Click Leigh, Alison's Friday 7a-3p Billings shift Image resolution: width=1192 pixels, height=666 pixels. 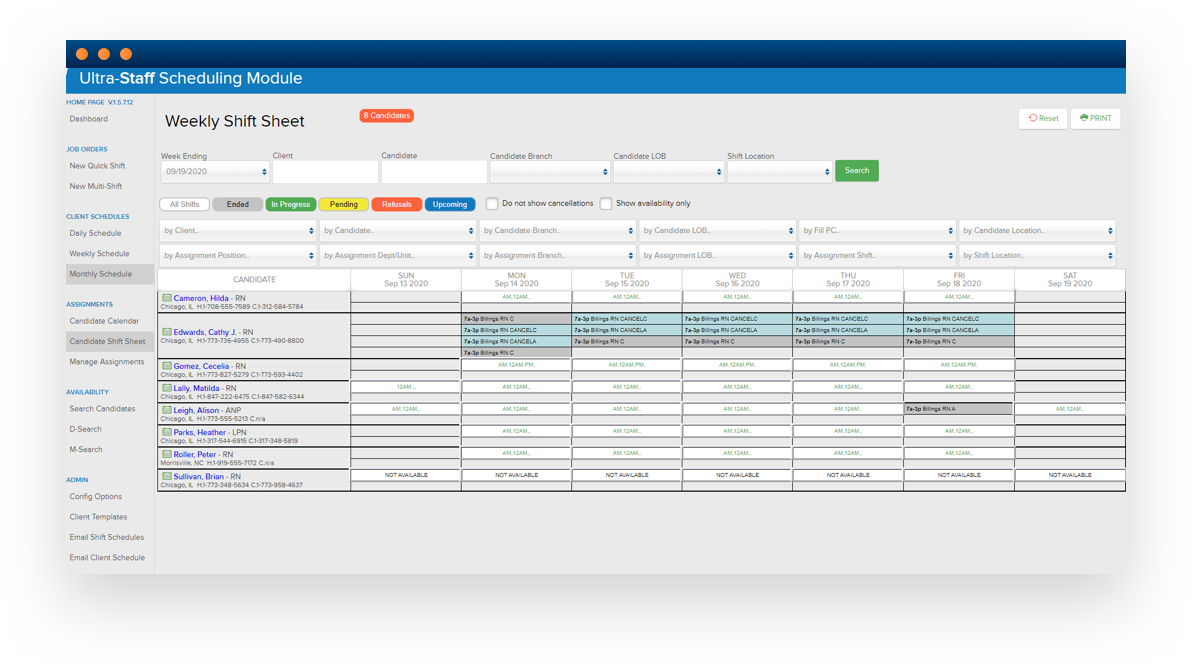959,409
